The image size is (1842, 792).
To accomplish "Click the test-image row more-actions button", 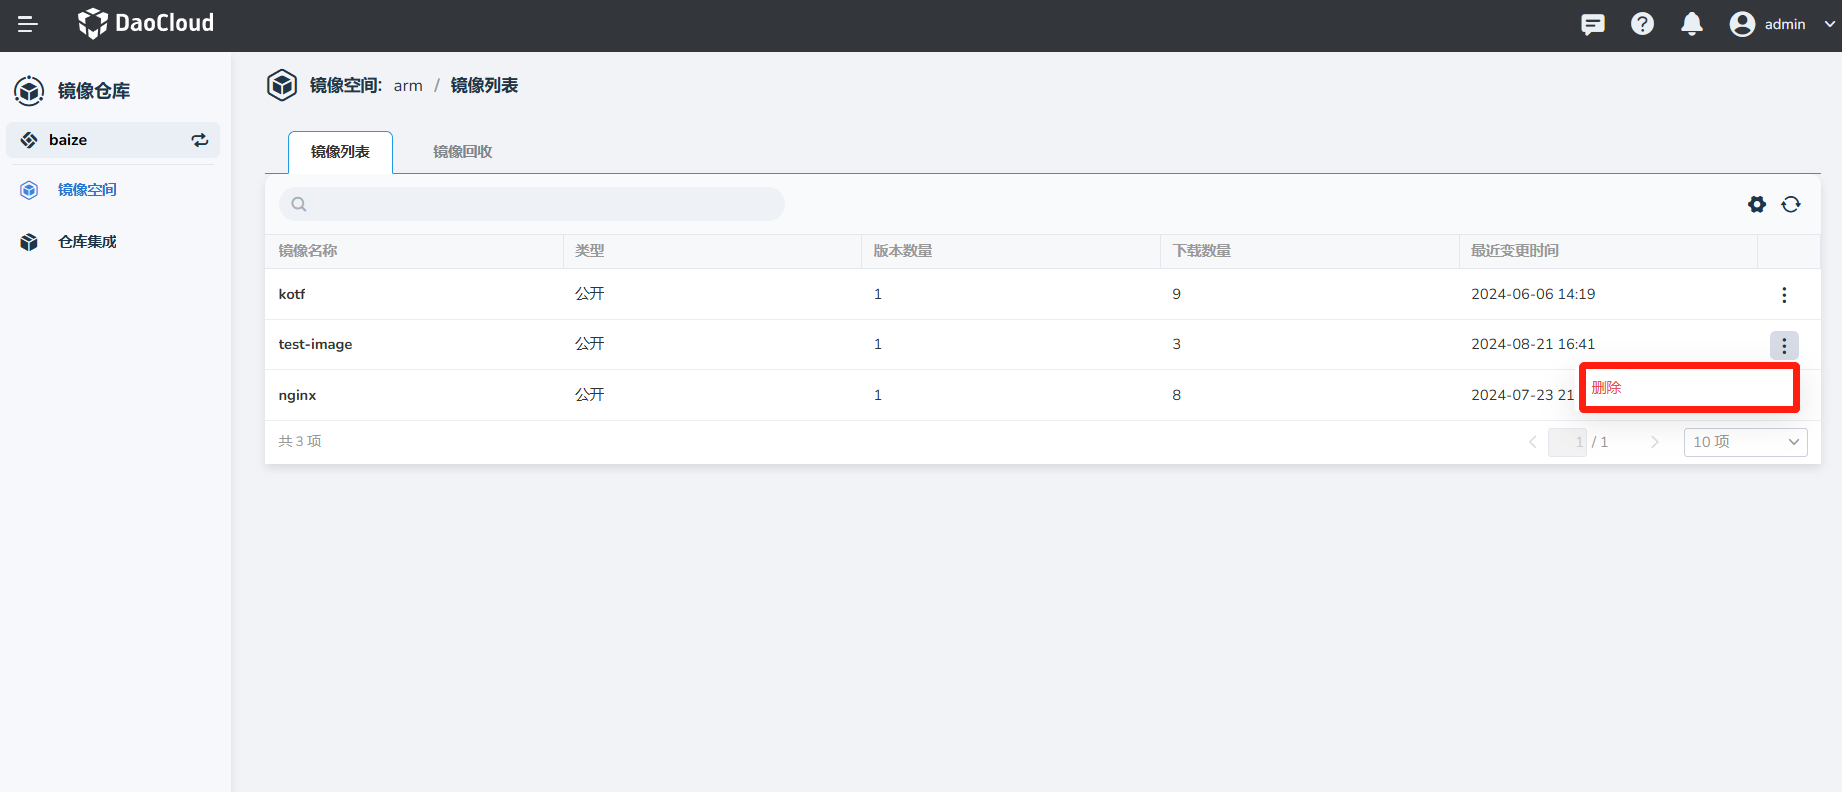I will pos(1783,345).
